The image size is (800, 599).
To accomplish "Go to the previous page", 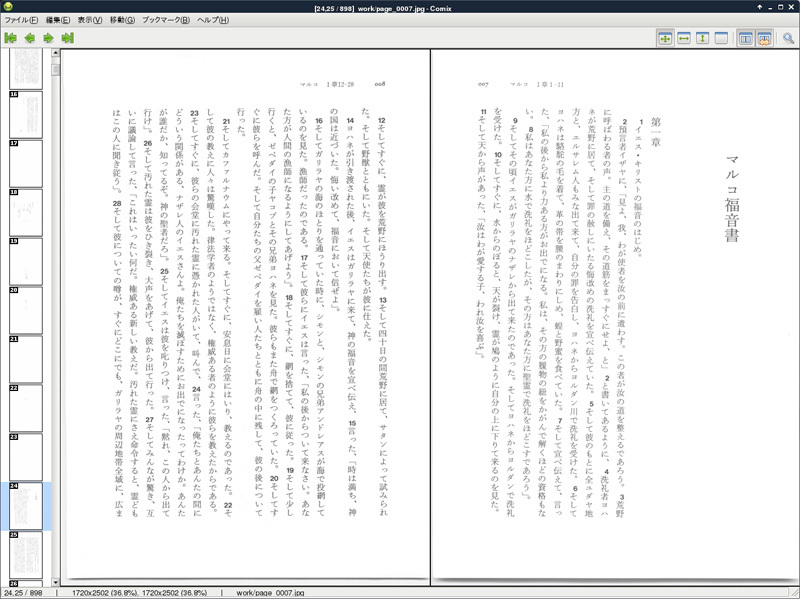I will pyautogui.click(x=30, y=38).
